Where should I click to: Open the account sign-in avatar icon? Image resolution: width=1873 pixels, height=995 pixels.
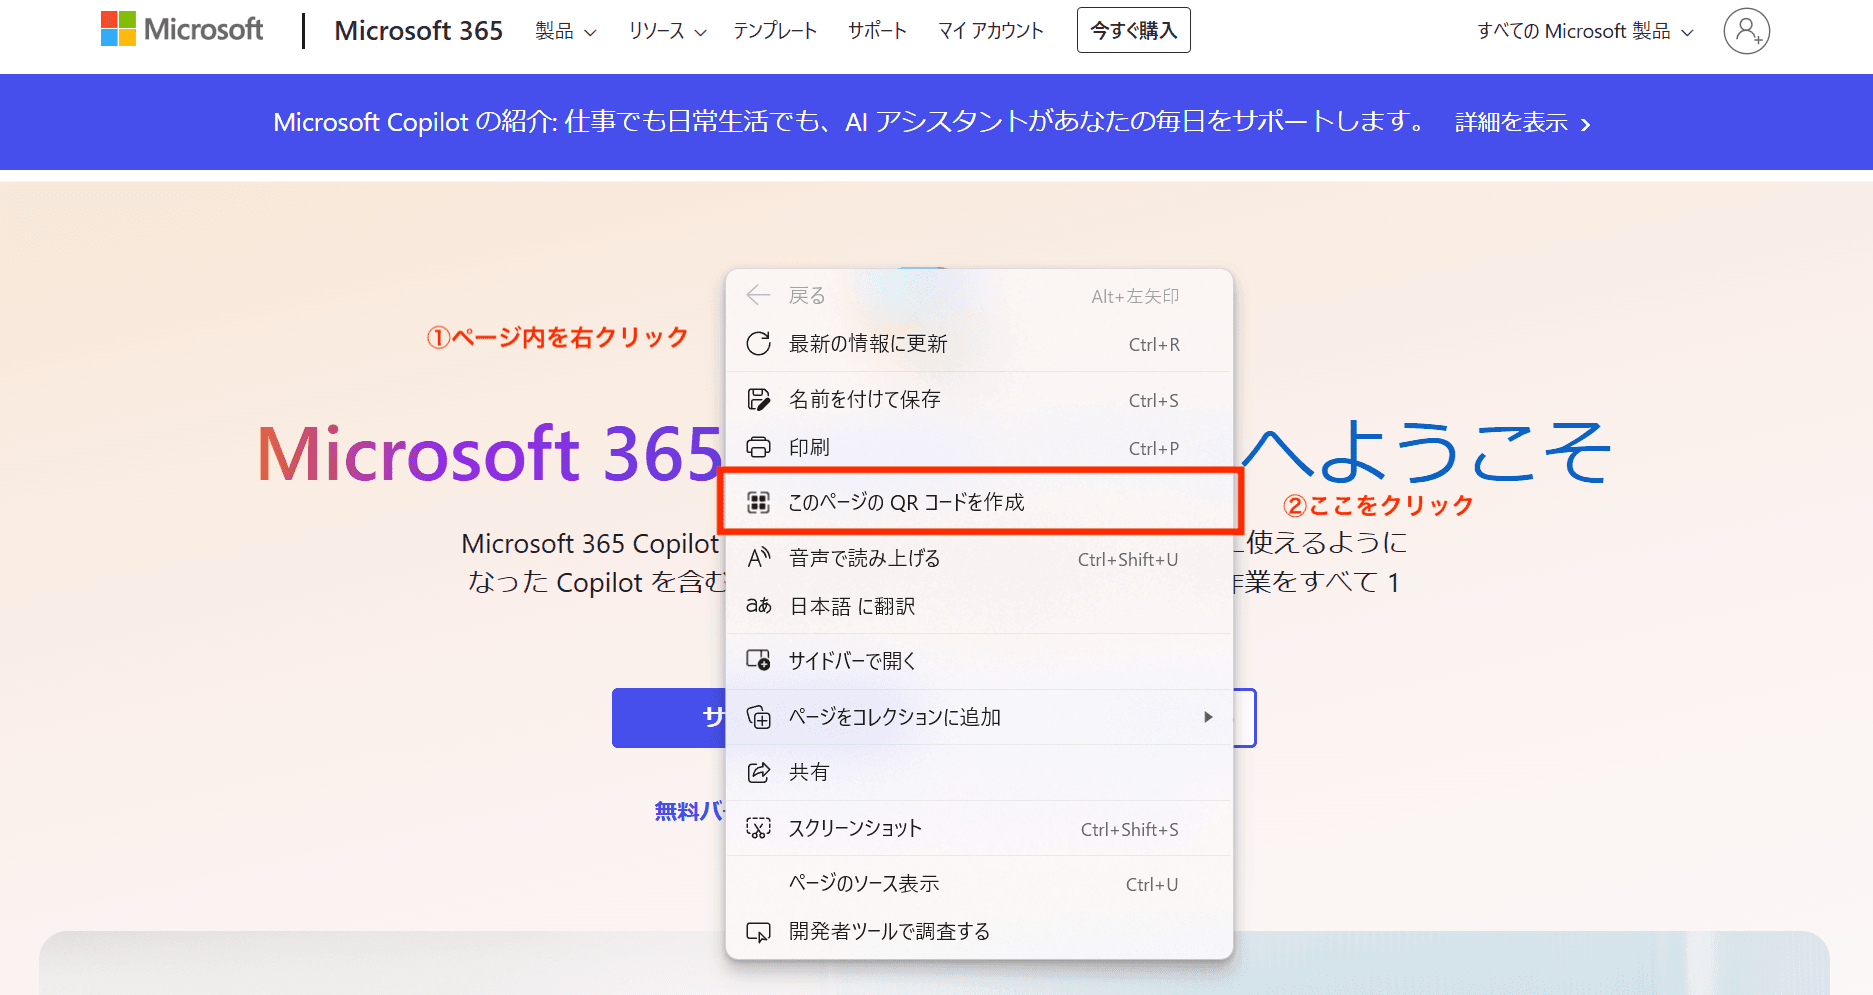[x=1746, y=31]
